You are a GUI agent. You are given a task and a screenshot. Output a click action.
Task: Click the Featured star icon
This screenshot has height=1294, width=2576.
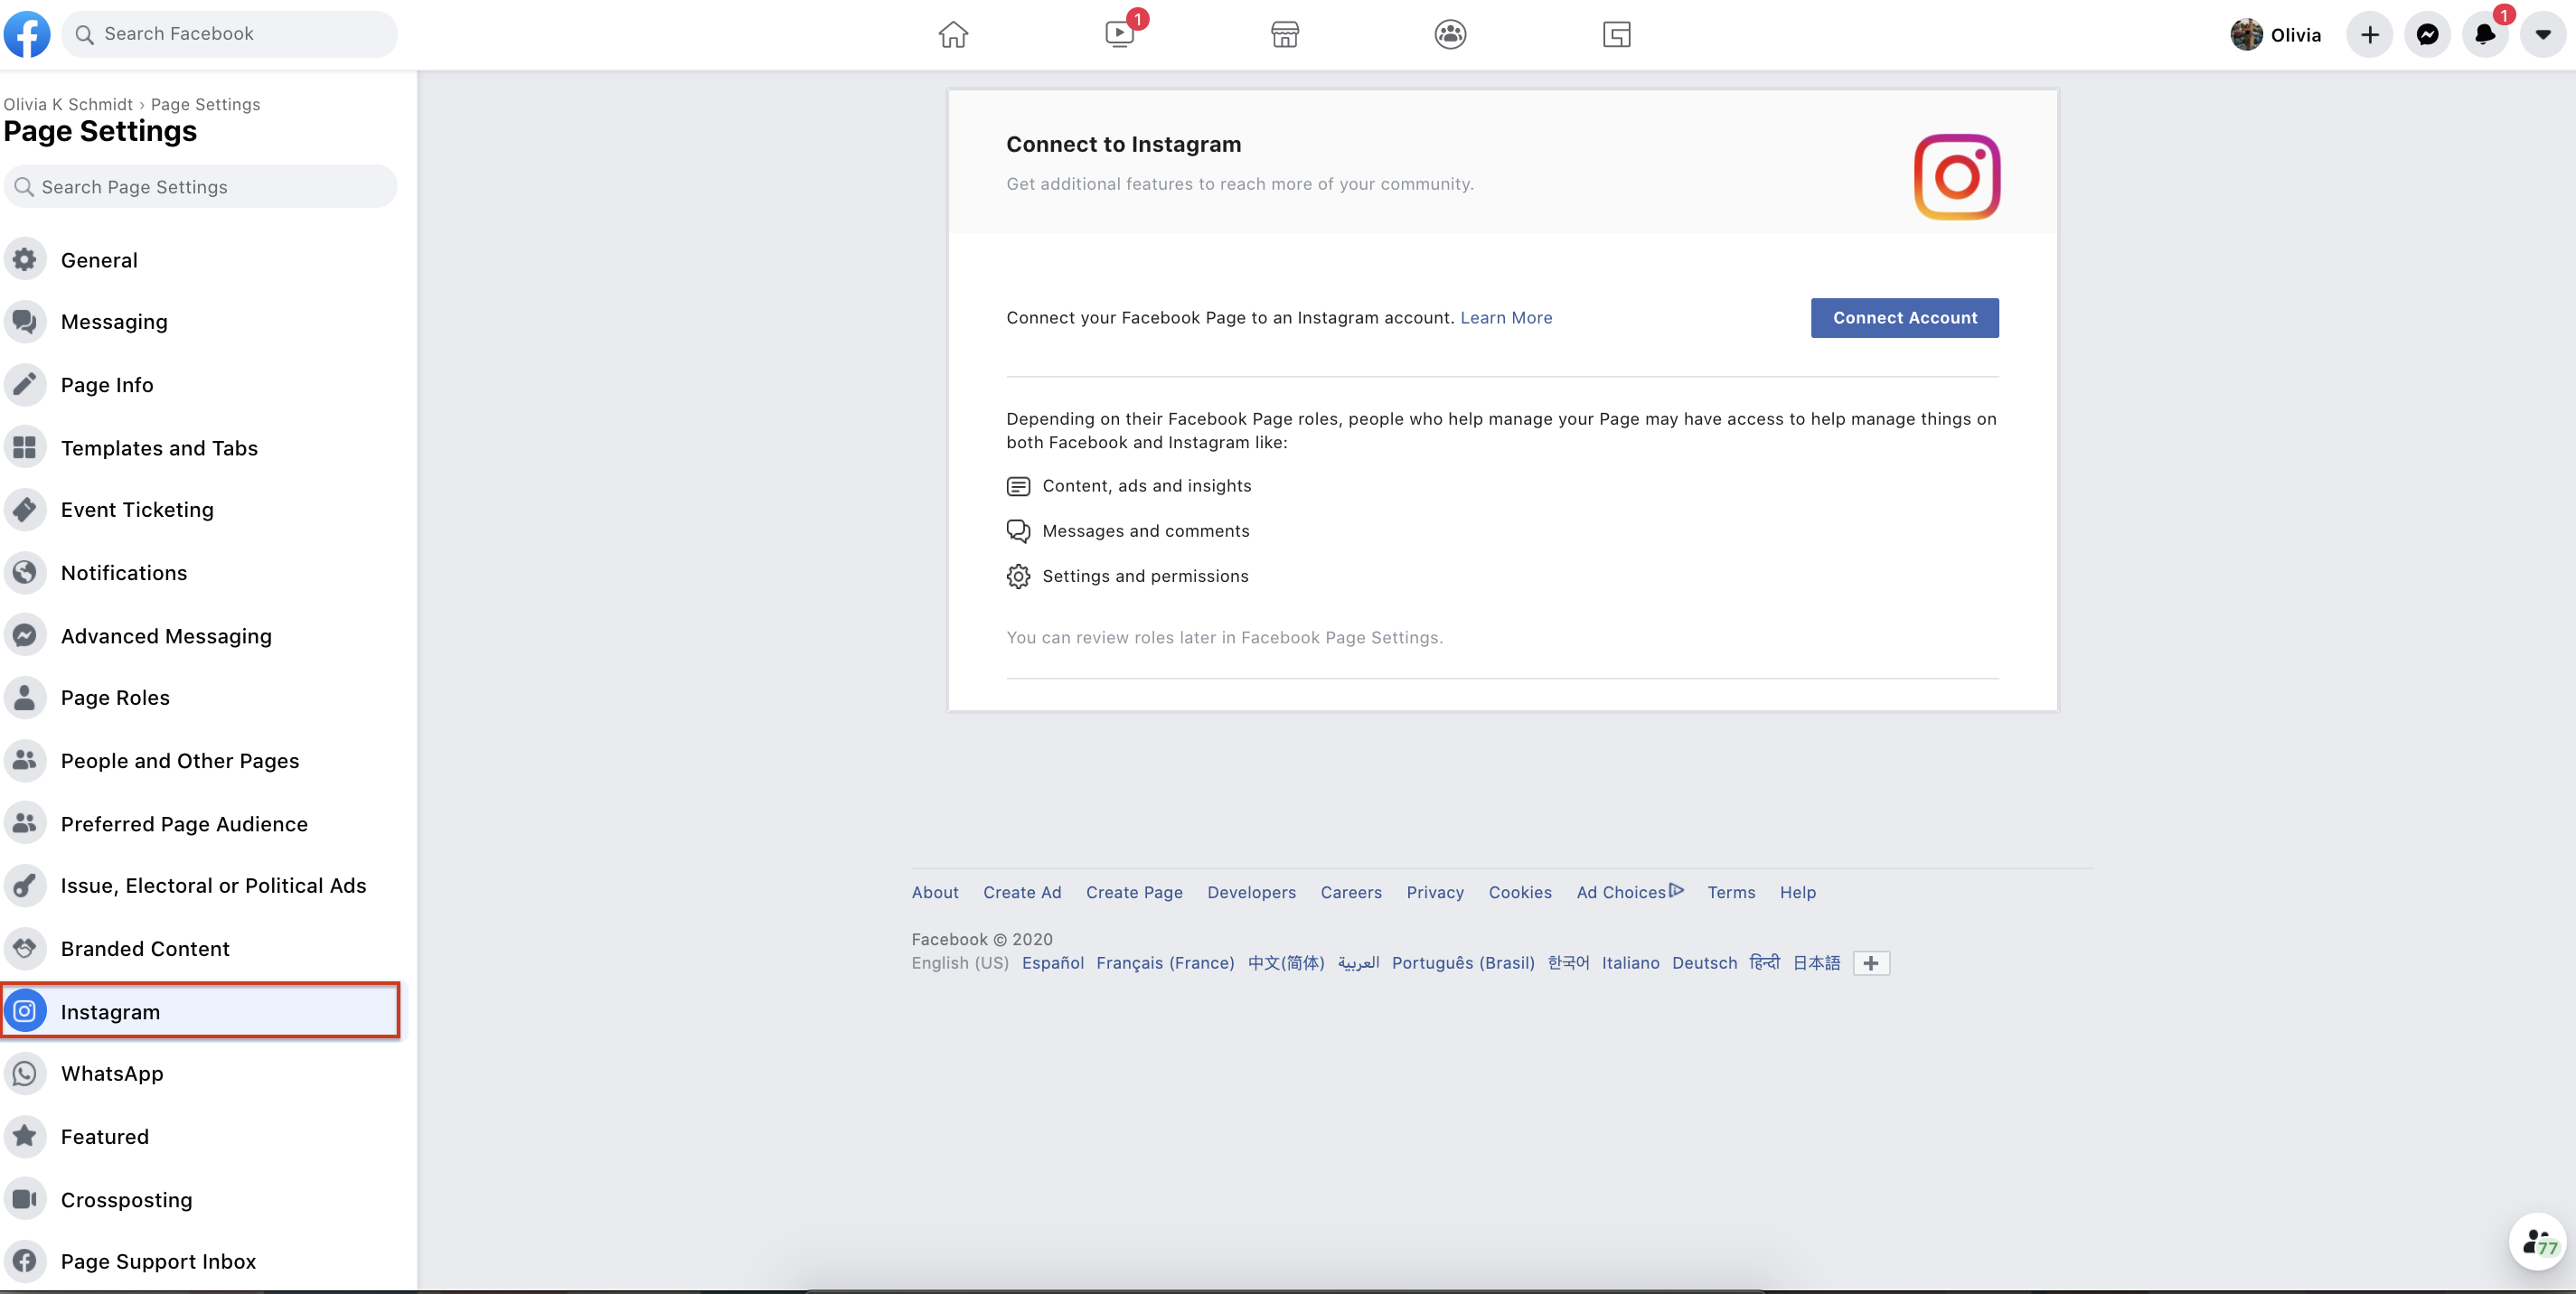coord(25,1137)
